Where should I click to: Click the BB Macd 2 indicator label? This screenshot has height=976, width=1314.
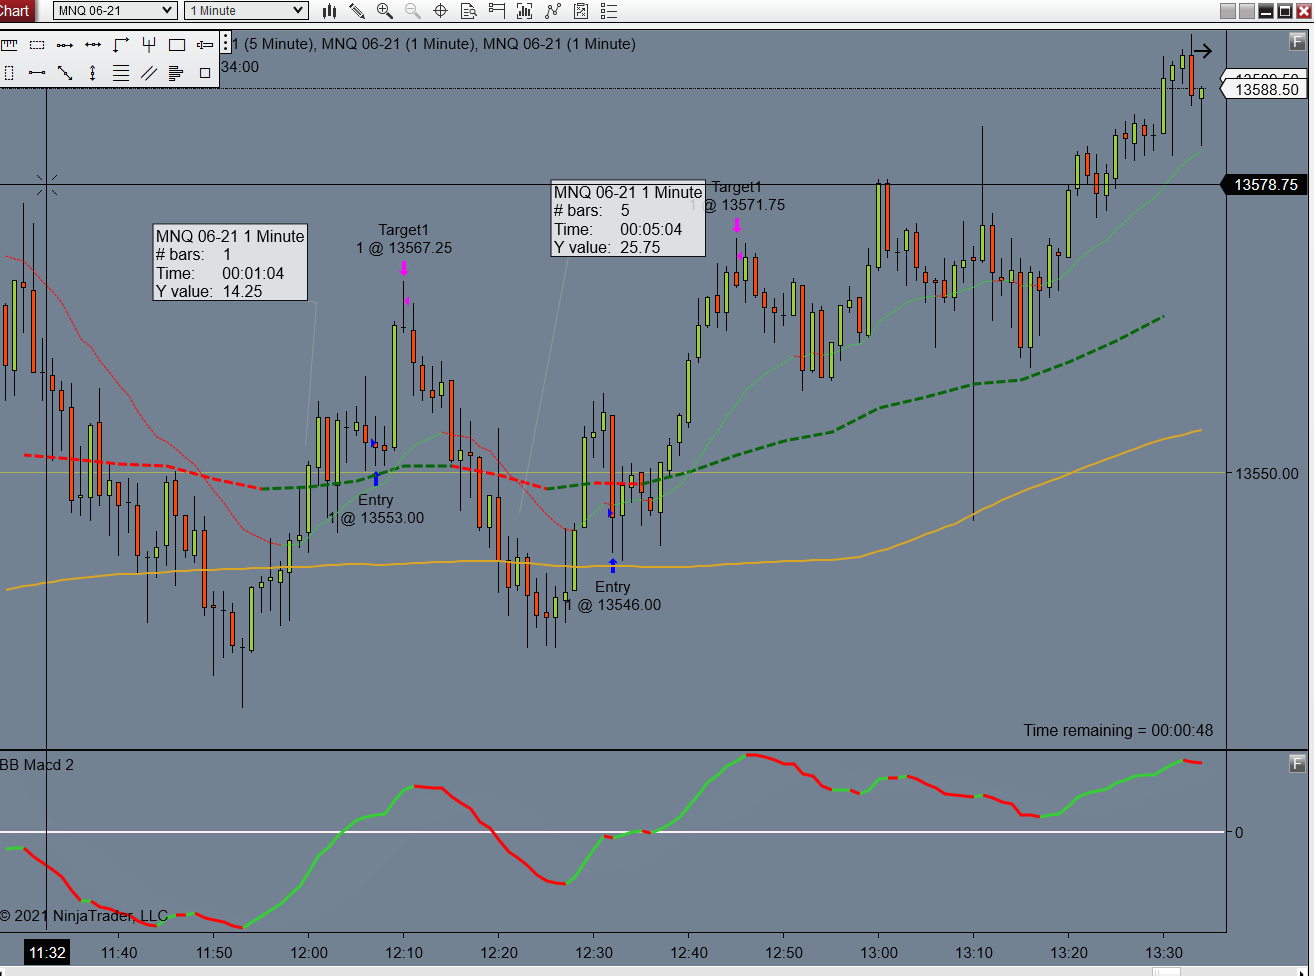(37, 765)
